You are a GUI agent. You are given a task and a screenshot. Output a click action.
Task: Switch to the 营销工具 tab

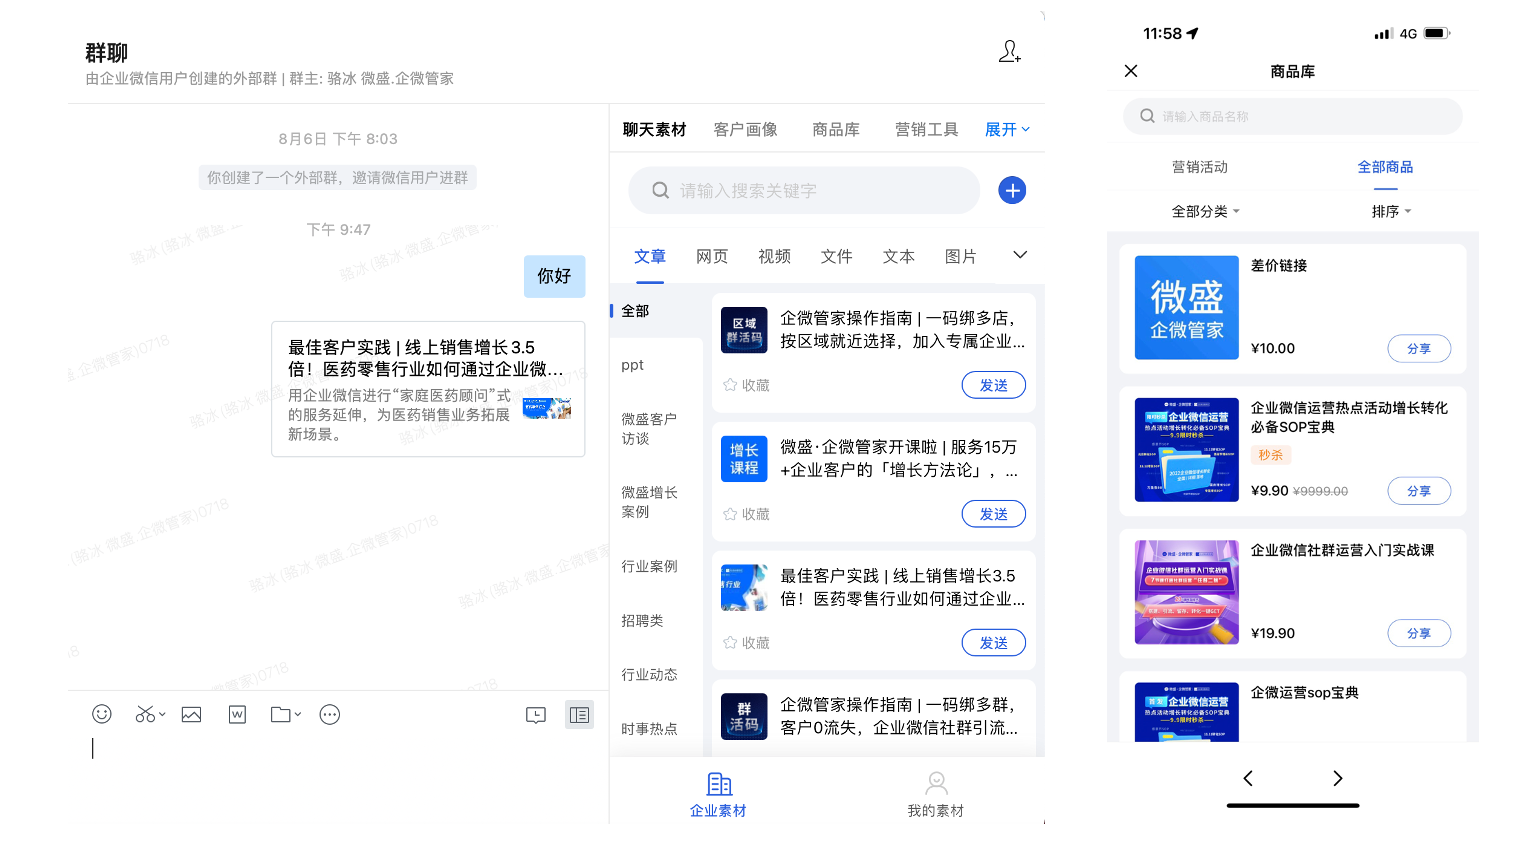(926, 129)
